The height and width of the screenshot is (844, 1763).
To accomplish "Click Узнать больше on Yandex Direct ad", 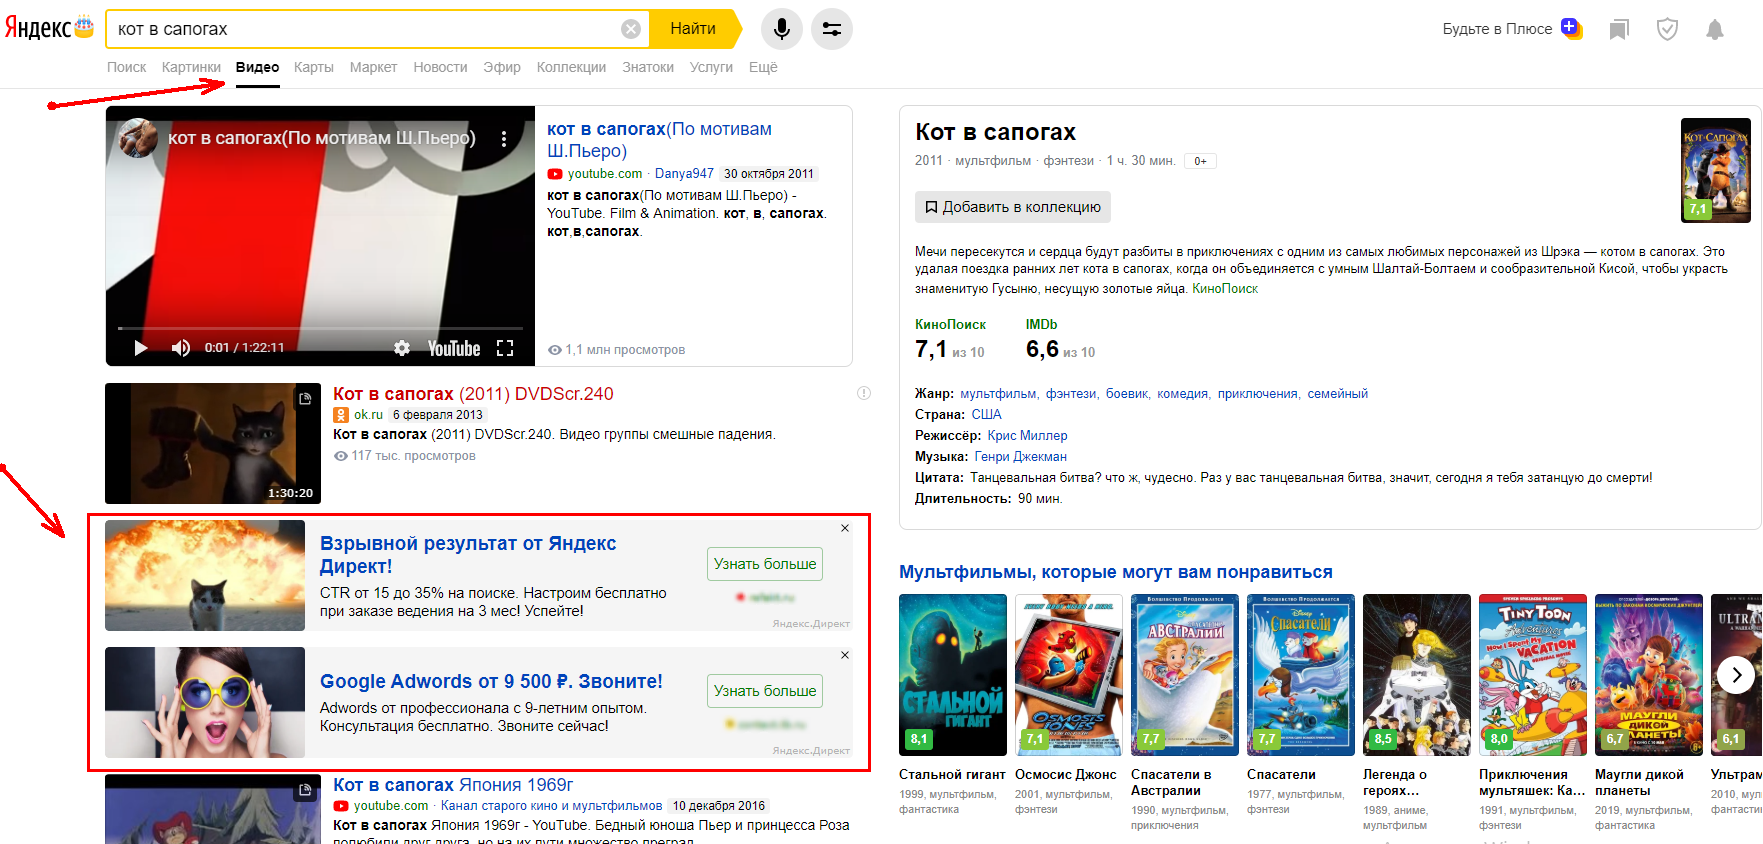I will [765, 564].
